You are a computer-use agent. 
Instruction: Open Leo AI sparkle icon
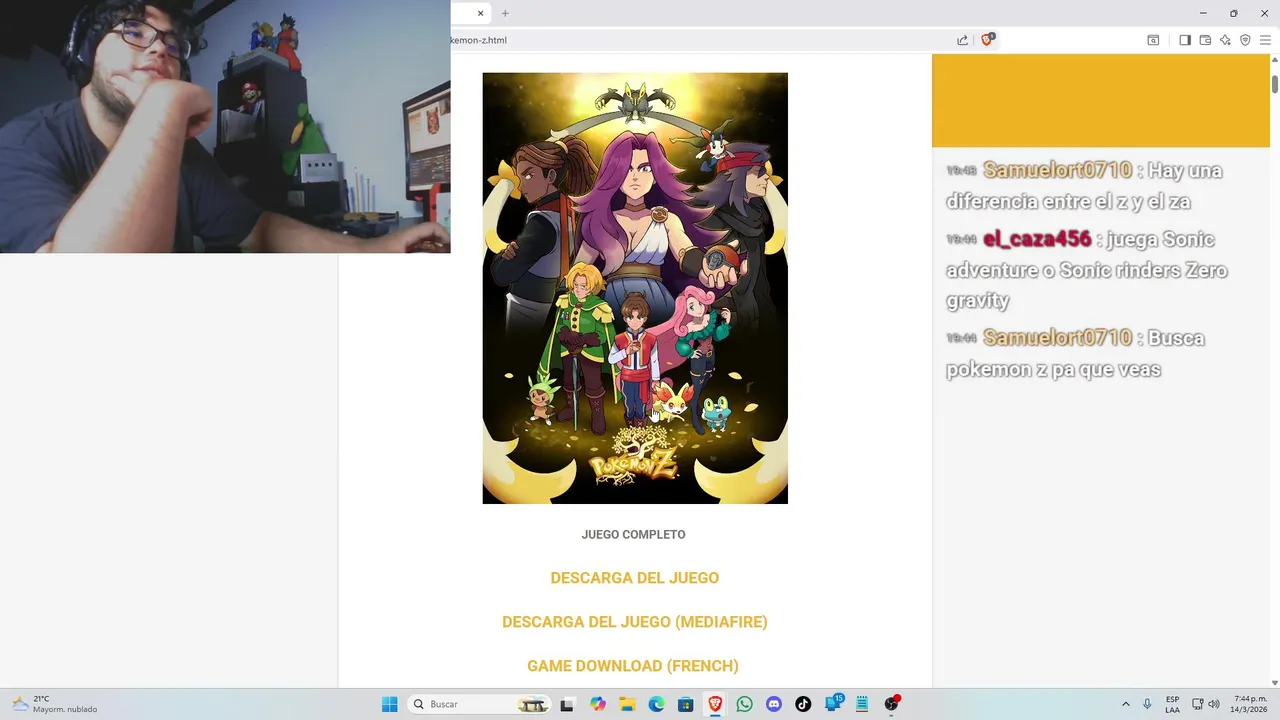[1225, 40]
